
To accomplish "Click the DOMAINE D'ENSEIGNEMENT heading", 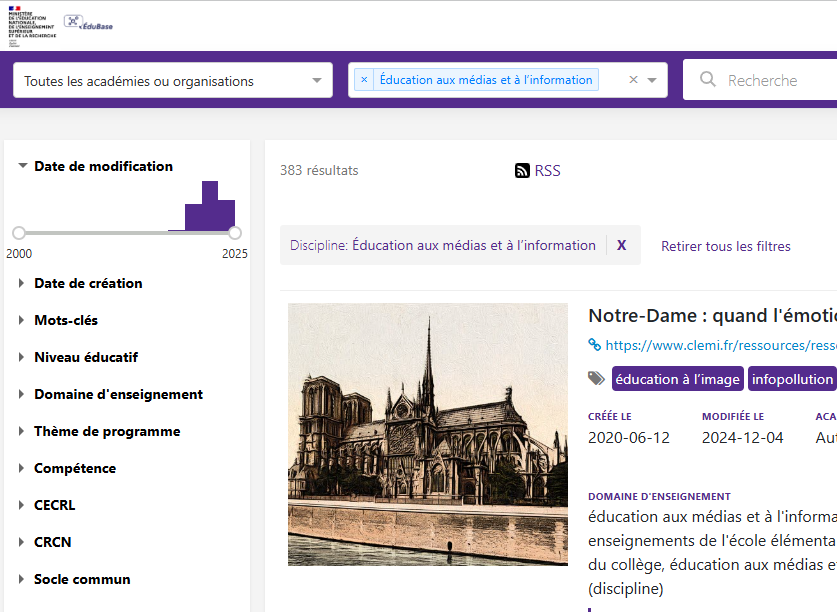I will point(659,496).
